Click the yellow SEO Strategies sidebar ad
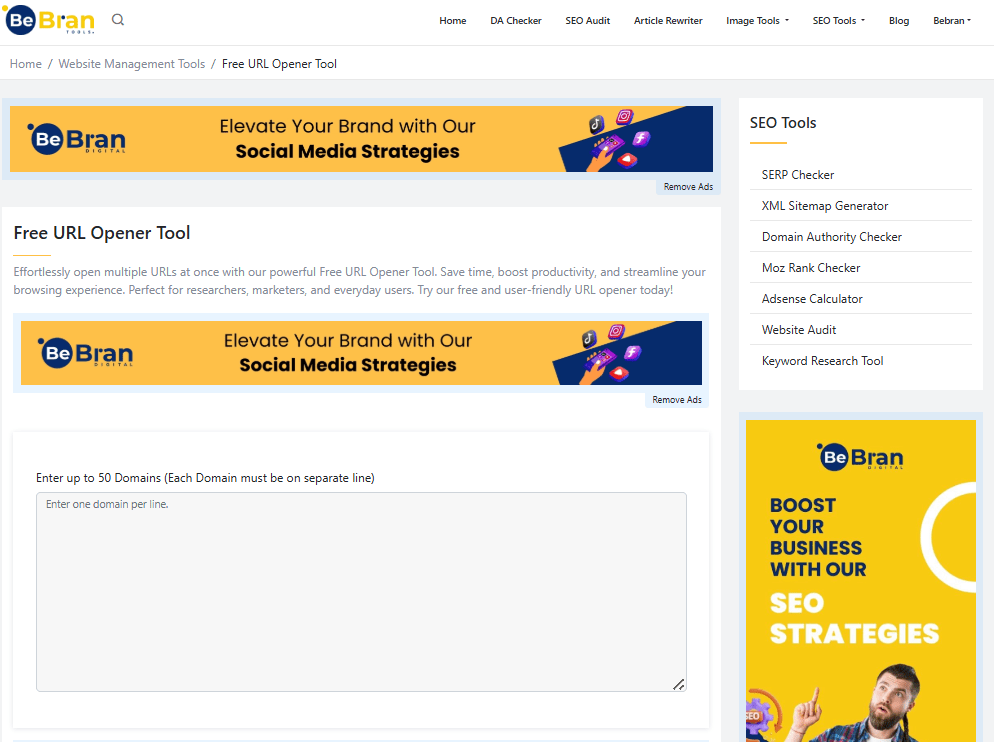Screen dimensions: 994x742 (861, 580)
